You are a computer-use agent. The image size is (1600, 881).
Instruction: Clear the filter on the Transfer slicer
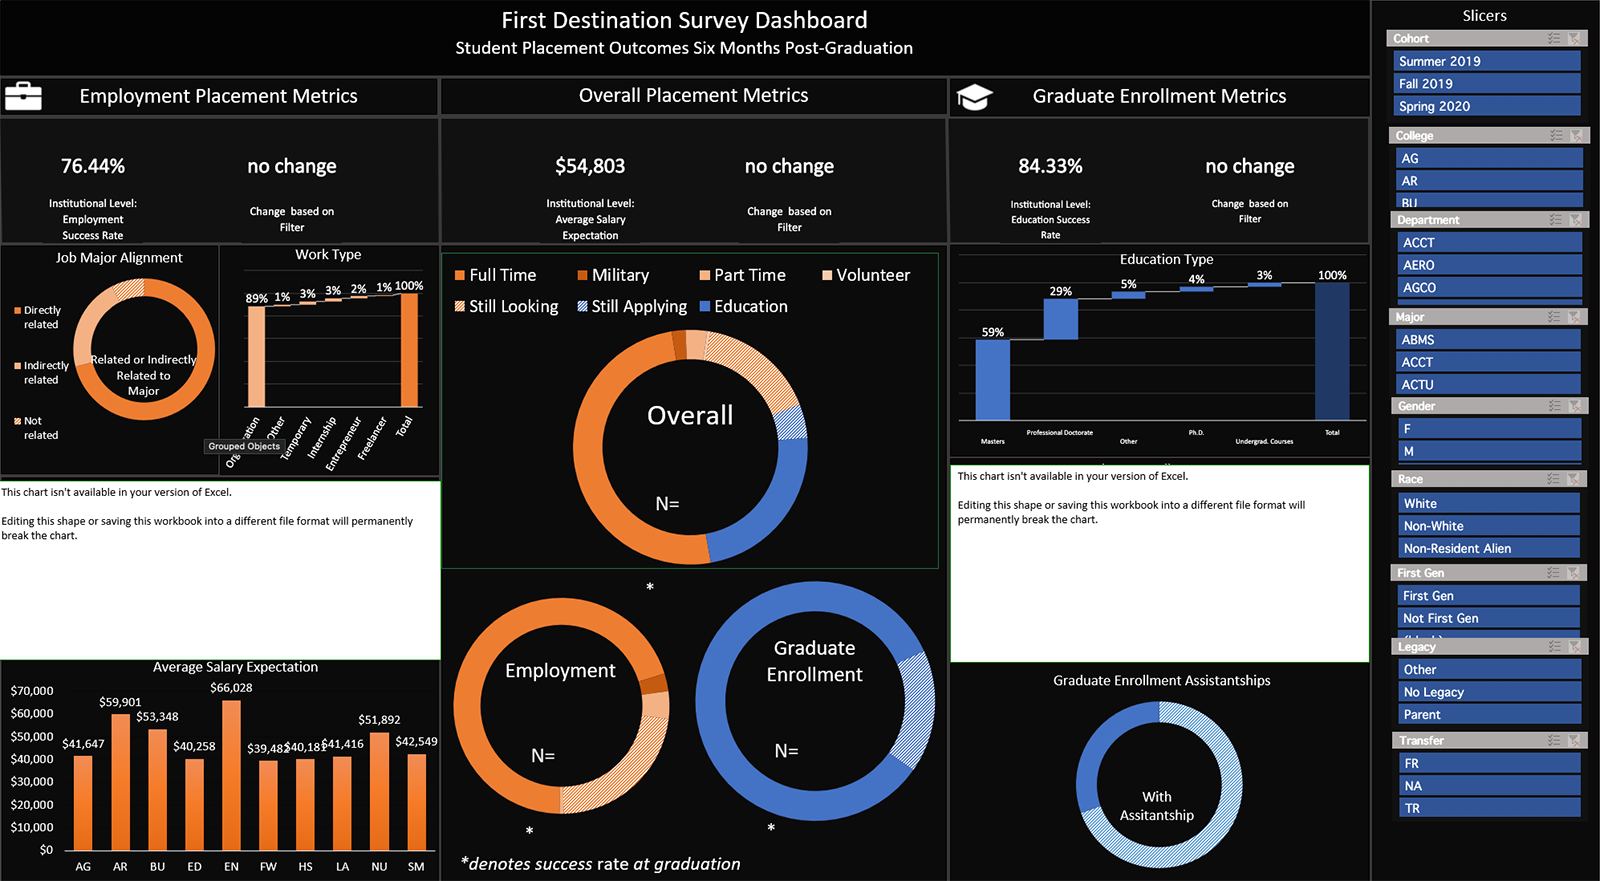click(1574, 741)
